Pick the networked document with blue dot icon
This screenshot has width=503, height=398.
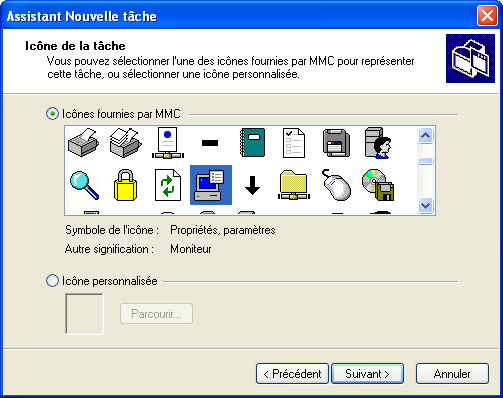click(168, 143)
